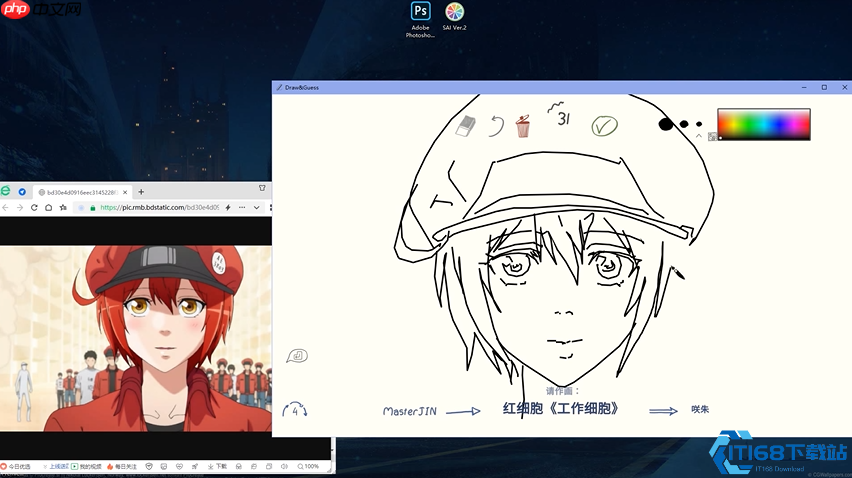Open the chat bubble icon on canvas
Viewport: 852px width, 478px height.
(297, 356)
